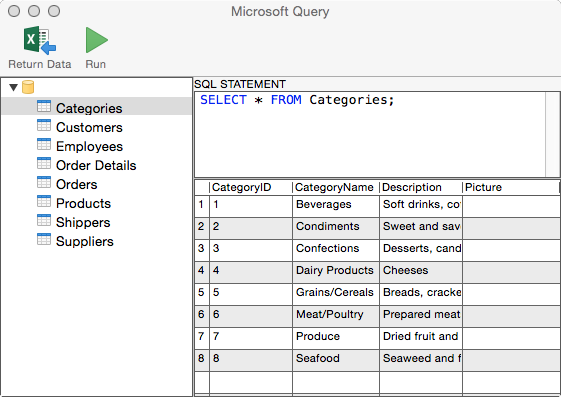Select the Condiments cell
This screenshot has height=397, width=561.
(x=336, y=228)
